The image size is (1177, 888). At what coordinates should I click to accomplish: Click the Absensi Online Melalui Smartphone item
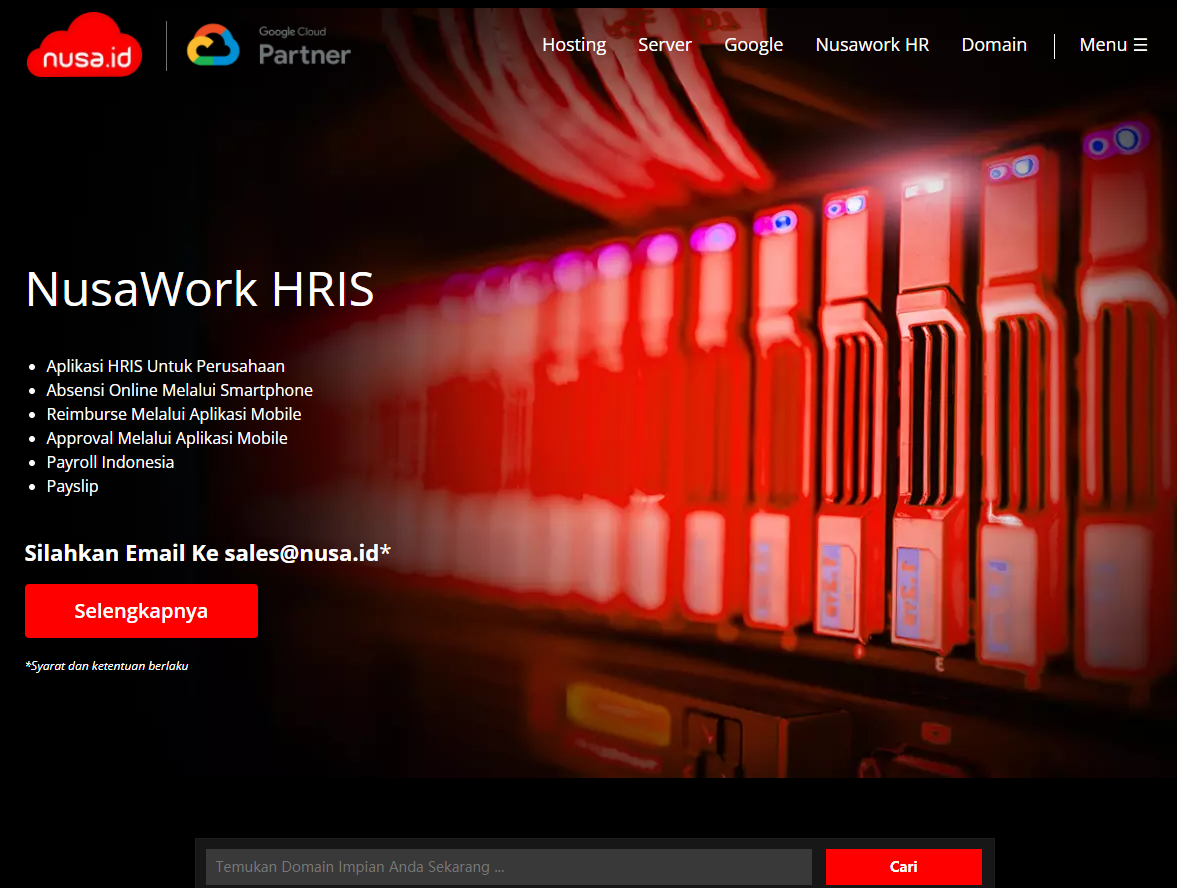179,390
